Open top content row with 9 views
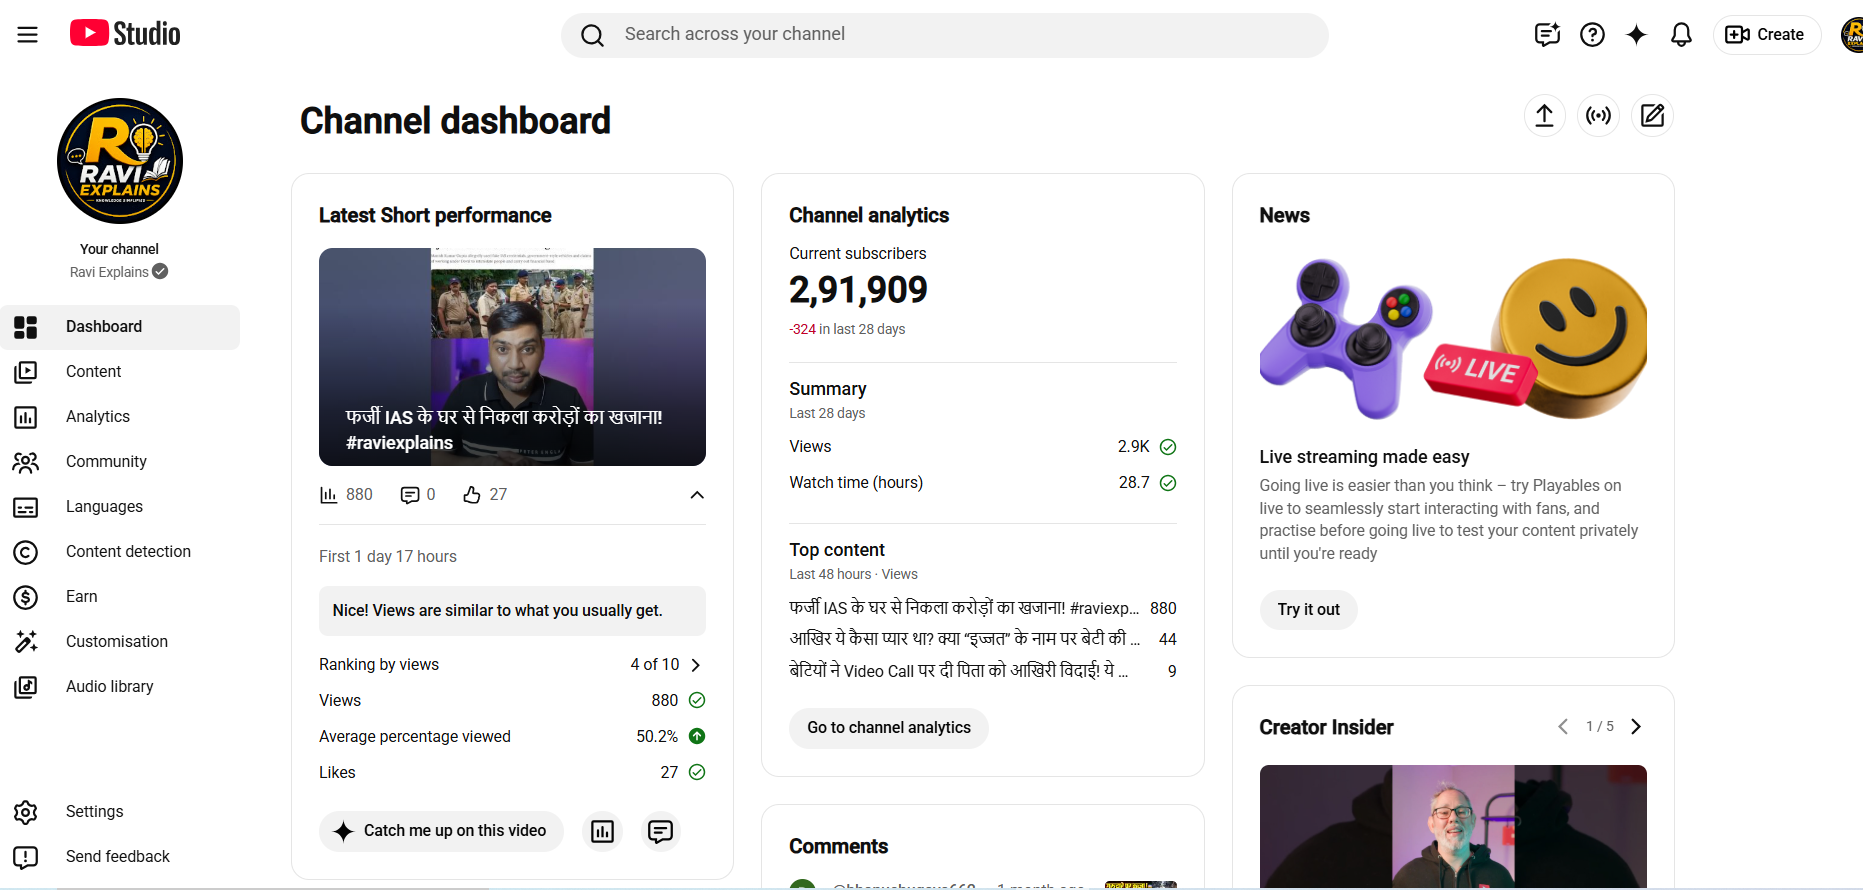The height and width of the screenshot is (890, 1863). click(983, 671)
